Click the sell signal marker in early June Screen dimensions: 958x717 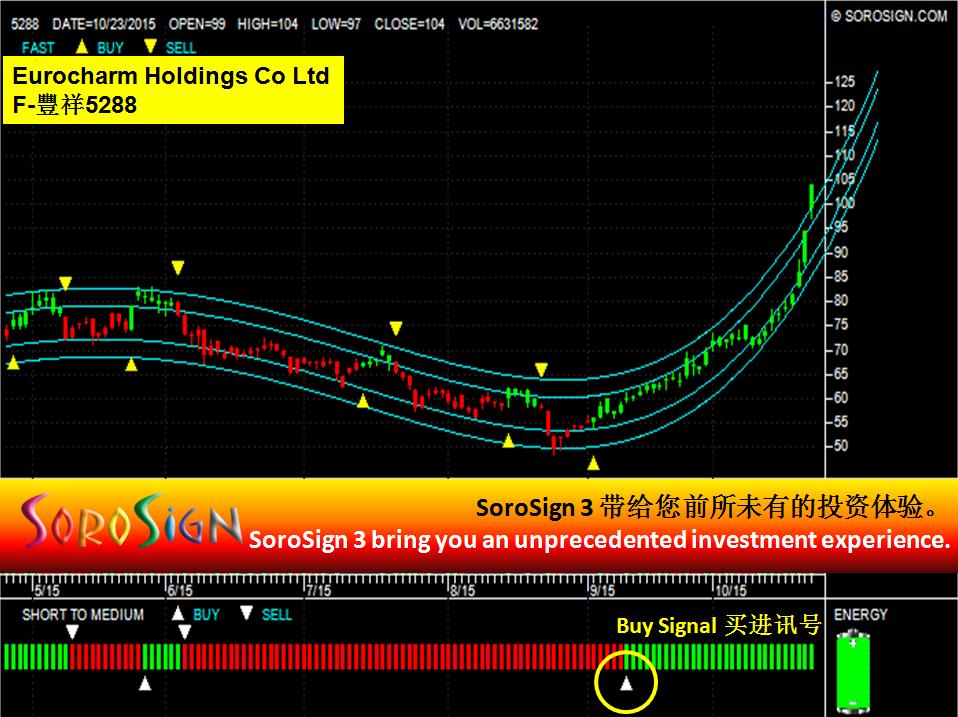click(x=178, y=268)
